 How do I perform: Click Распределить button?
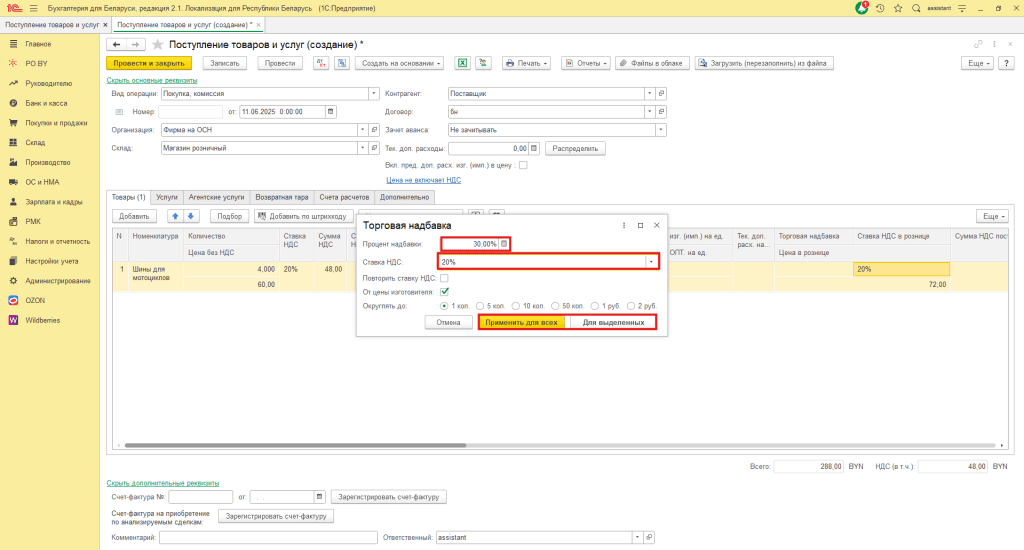click(575, 148)
